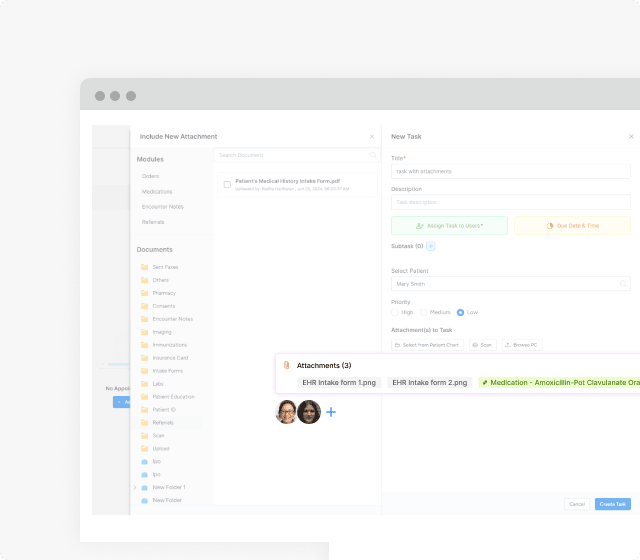640x560 pixels.
Task: Select Medium priority radio button
Action: (x=424, y=312)
